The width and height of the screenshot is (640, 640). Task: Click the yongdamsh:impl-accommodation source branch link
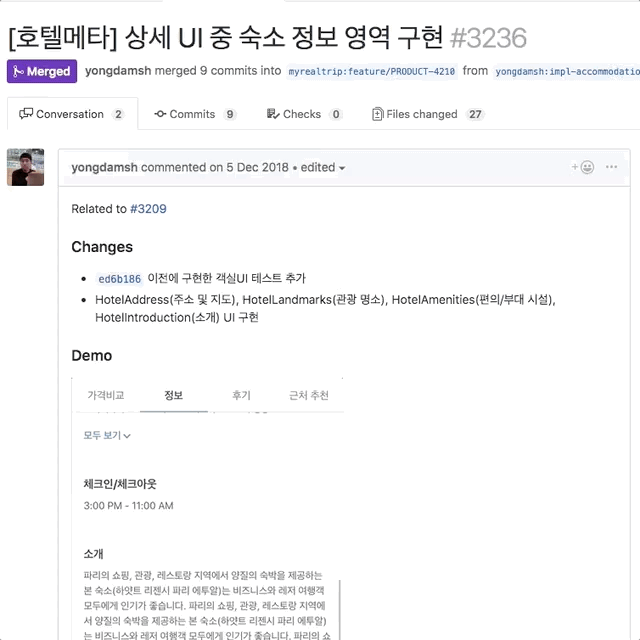[x=567, y=72]
